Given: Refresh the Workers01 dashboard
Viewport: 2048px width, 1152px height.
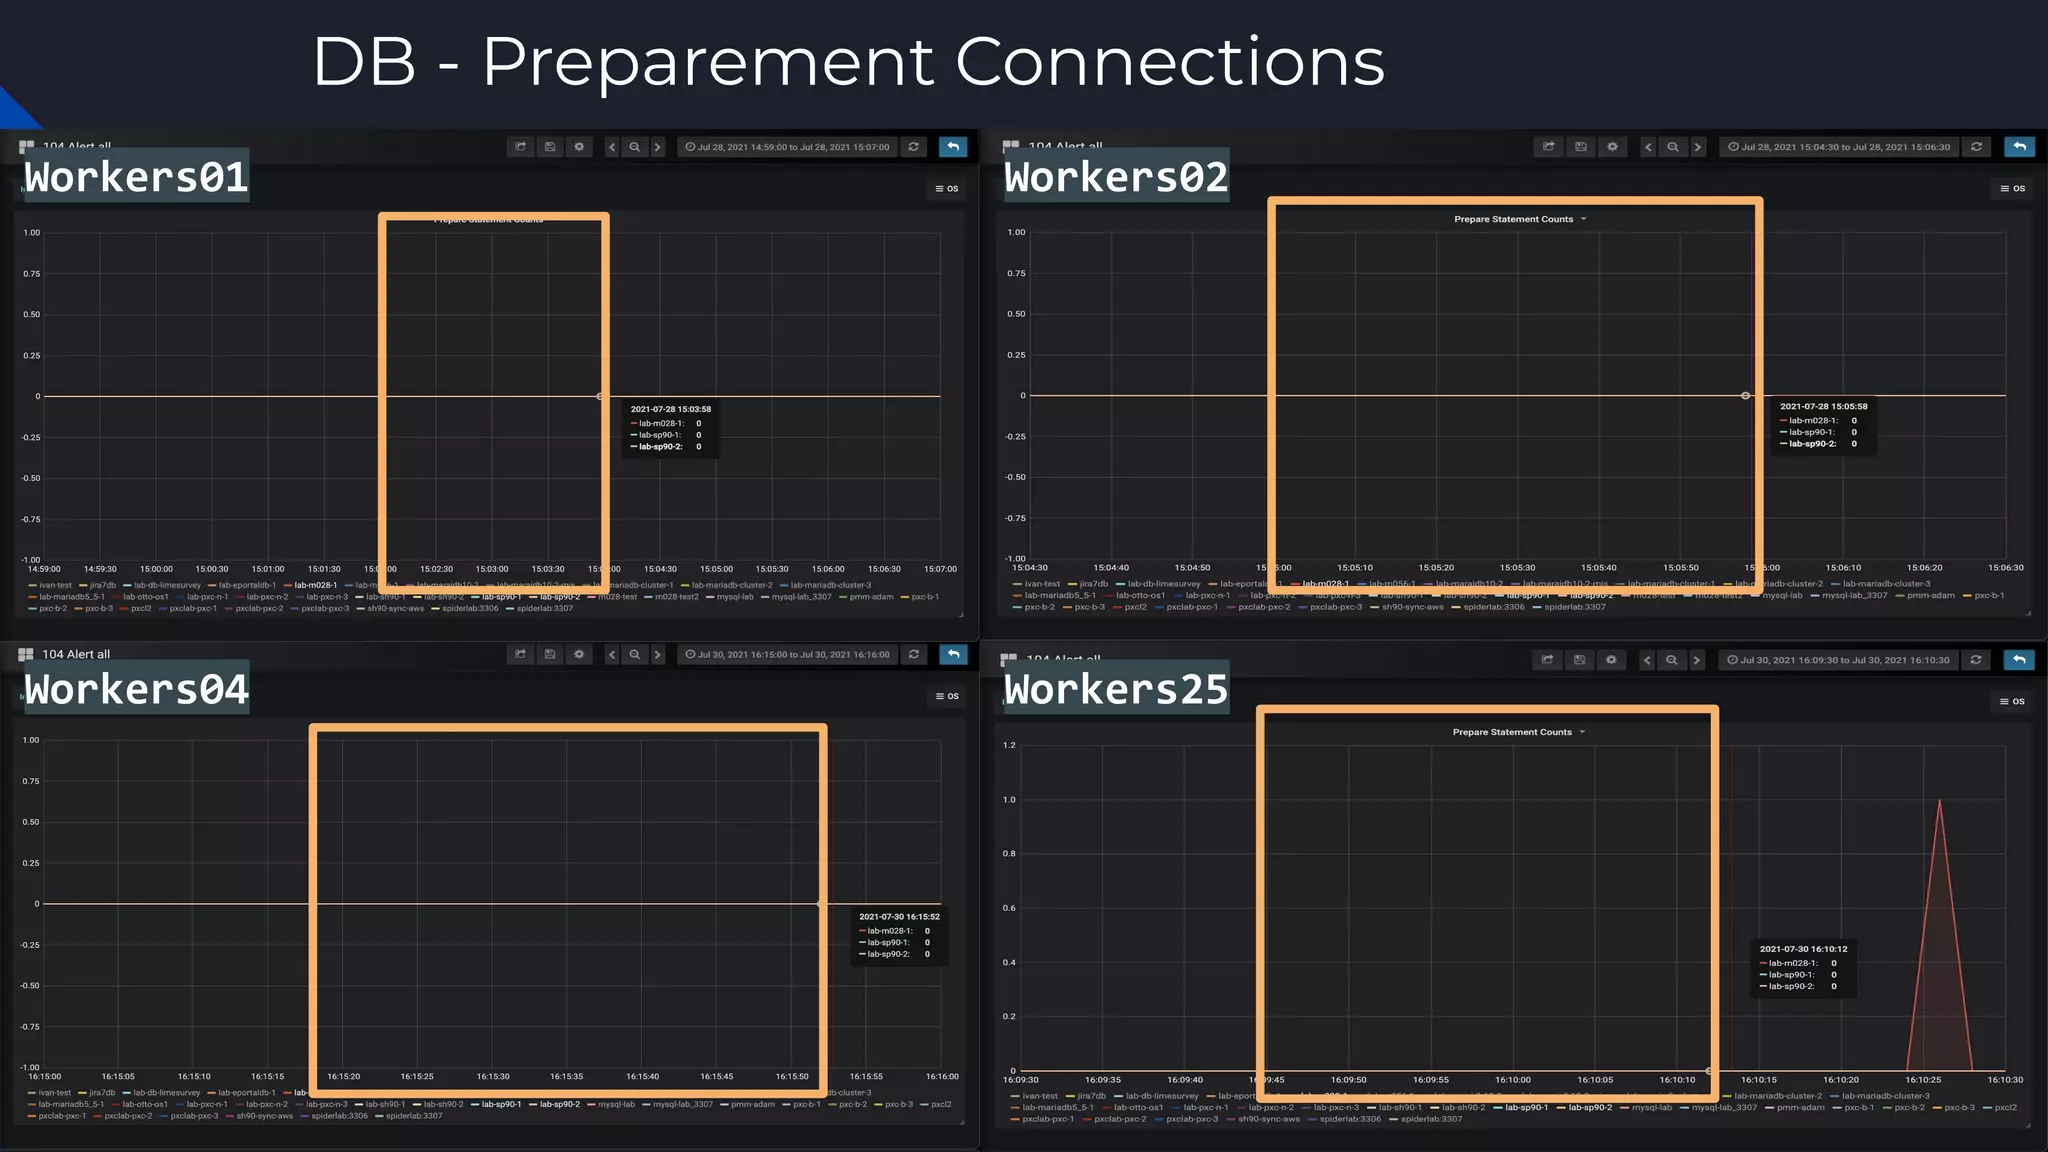Looking at the screenshot, I should click(913, 147).
